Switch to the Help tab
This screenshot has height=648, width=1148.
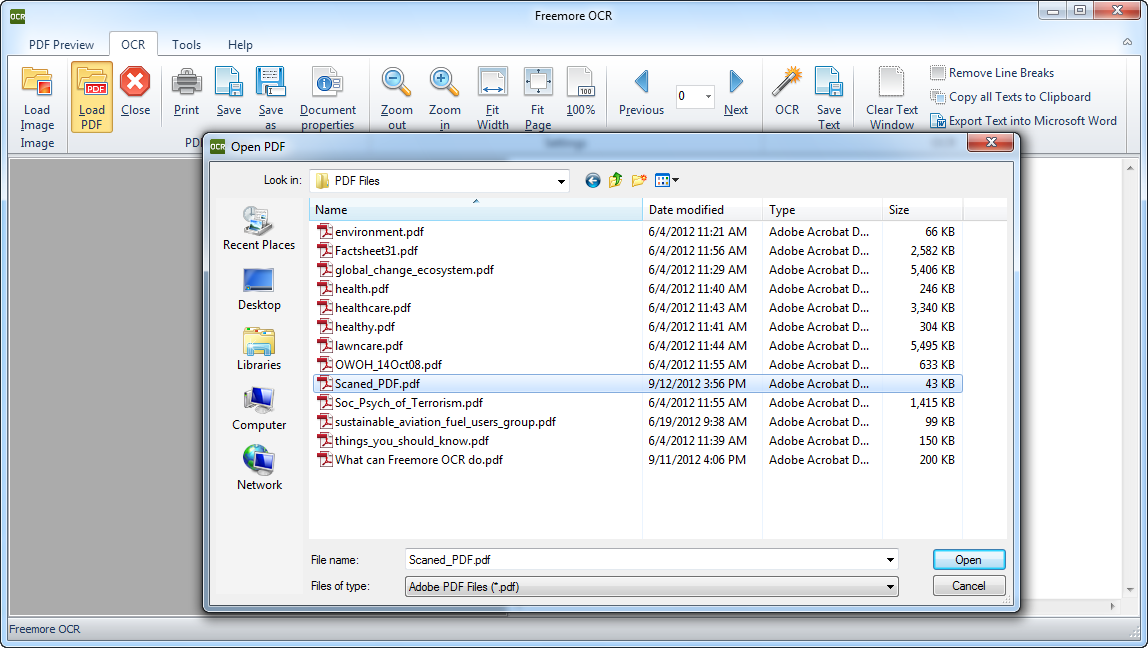pyautogui.click(x=240, y=45)
